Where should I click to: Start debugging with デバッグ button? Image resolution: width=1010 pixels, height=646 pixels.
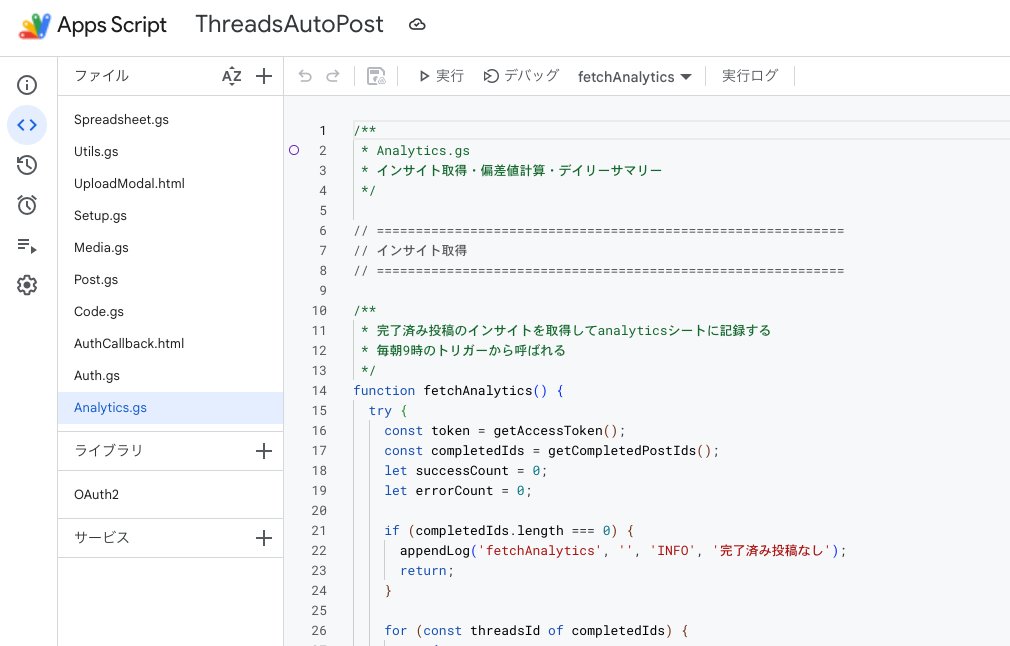click(x=521, y=76)
